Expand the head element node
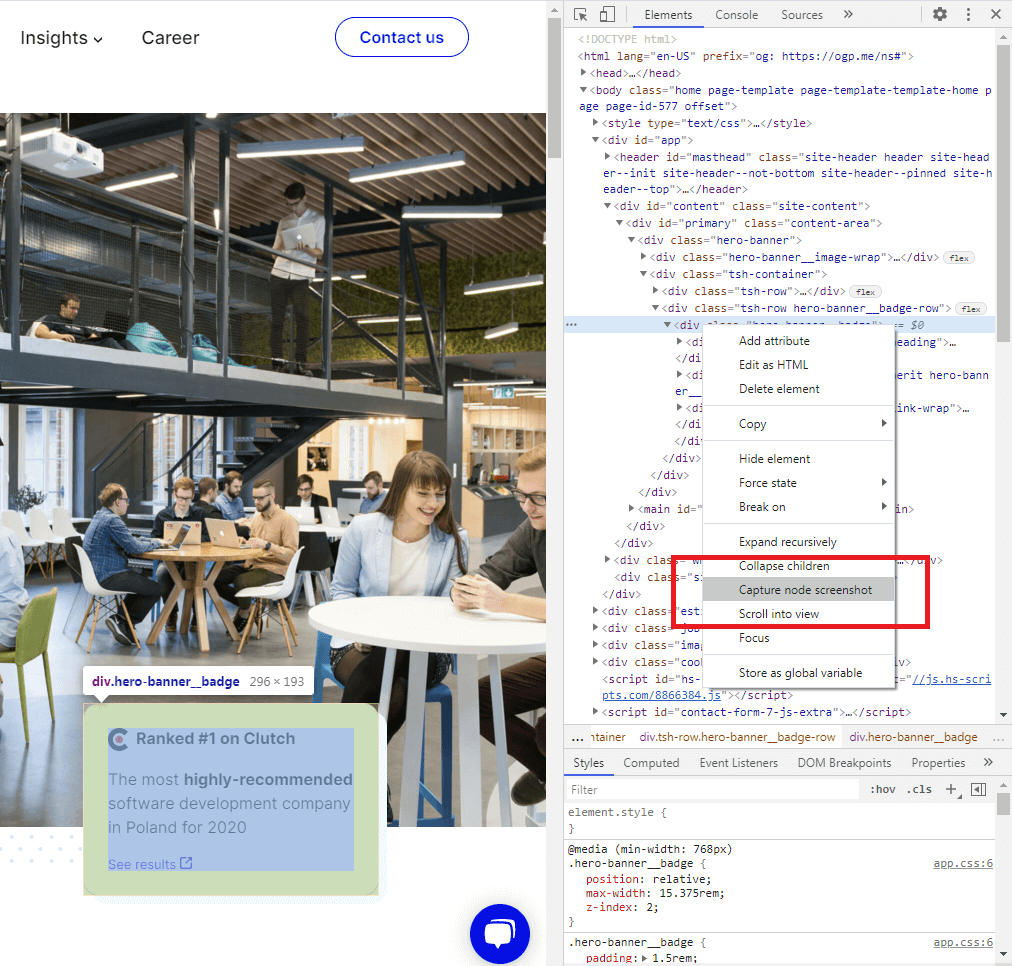 click(x=583, y=73)
